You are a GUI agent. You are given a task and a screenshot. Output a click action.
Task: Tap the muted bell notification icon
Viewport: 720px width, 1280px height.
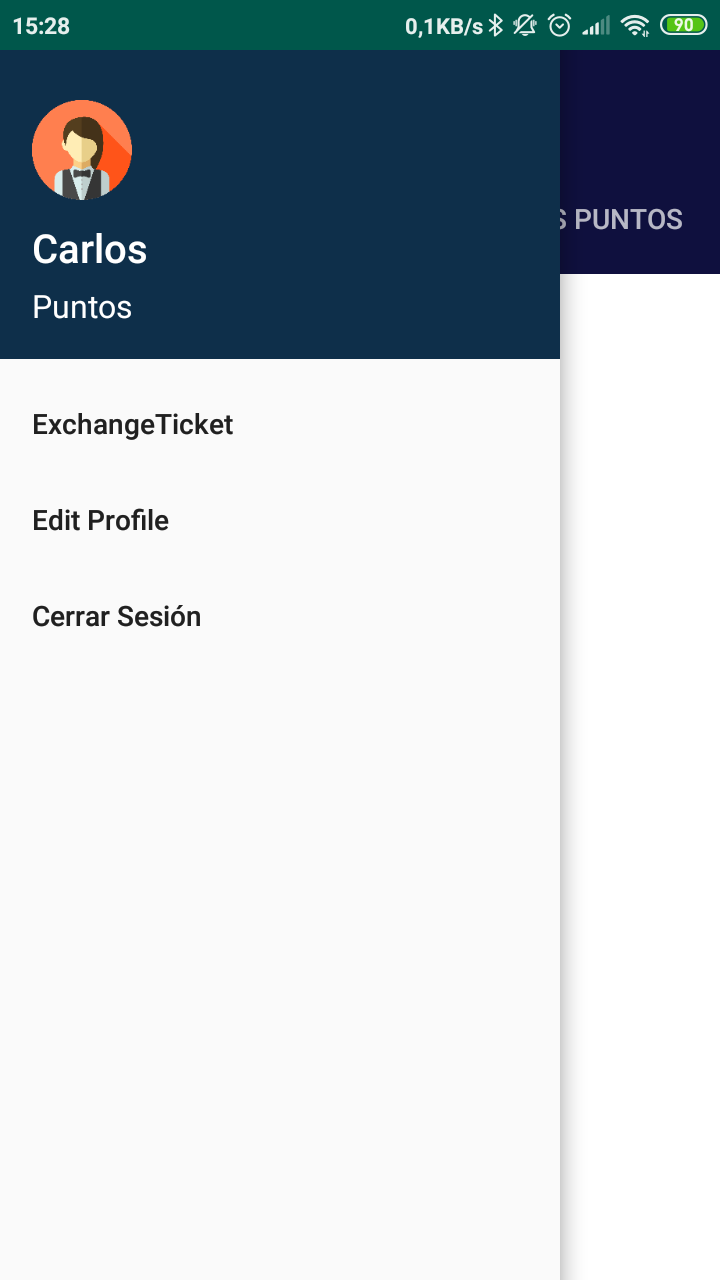coord(525,25)
